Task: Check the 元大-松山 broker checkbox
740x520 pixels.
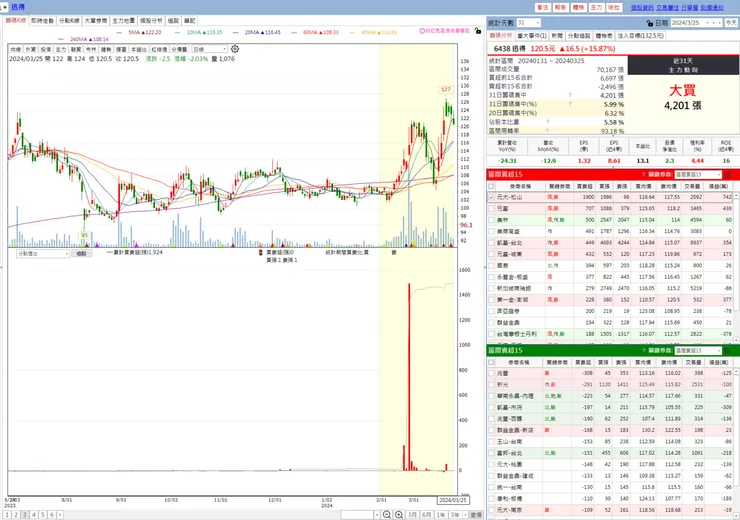Action: [x=491, y=197]
